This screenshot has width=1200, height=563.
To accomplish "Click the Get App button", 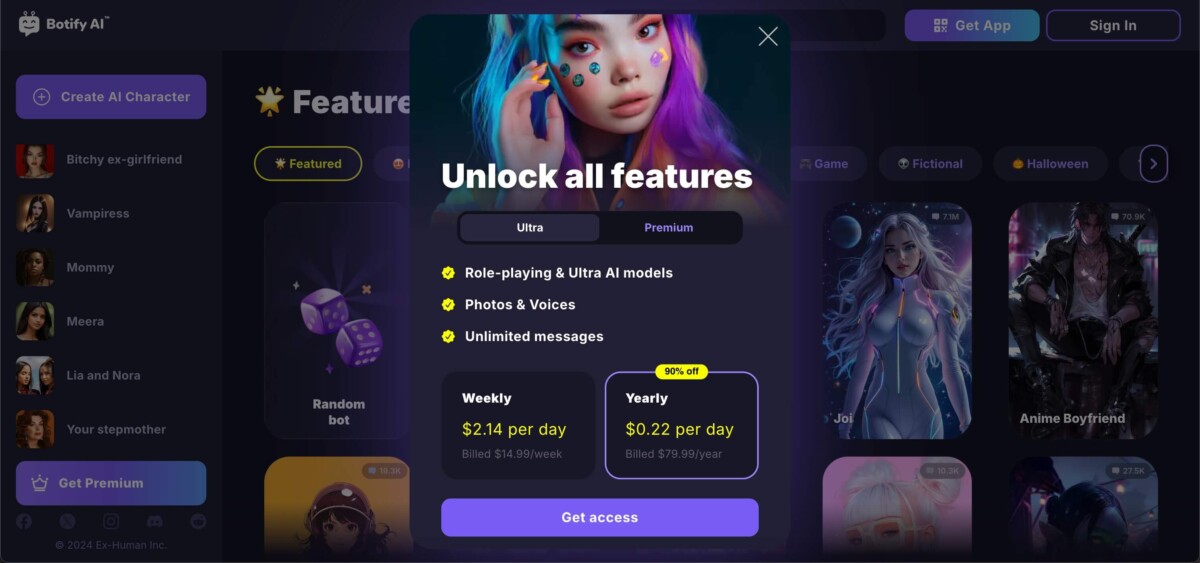I will (x=972, y=25).
